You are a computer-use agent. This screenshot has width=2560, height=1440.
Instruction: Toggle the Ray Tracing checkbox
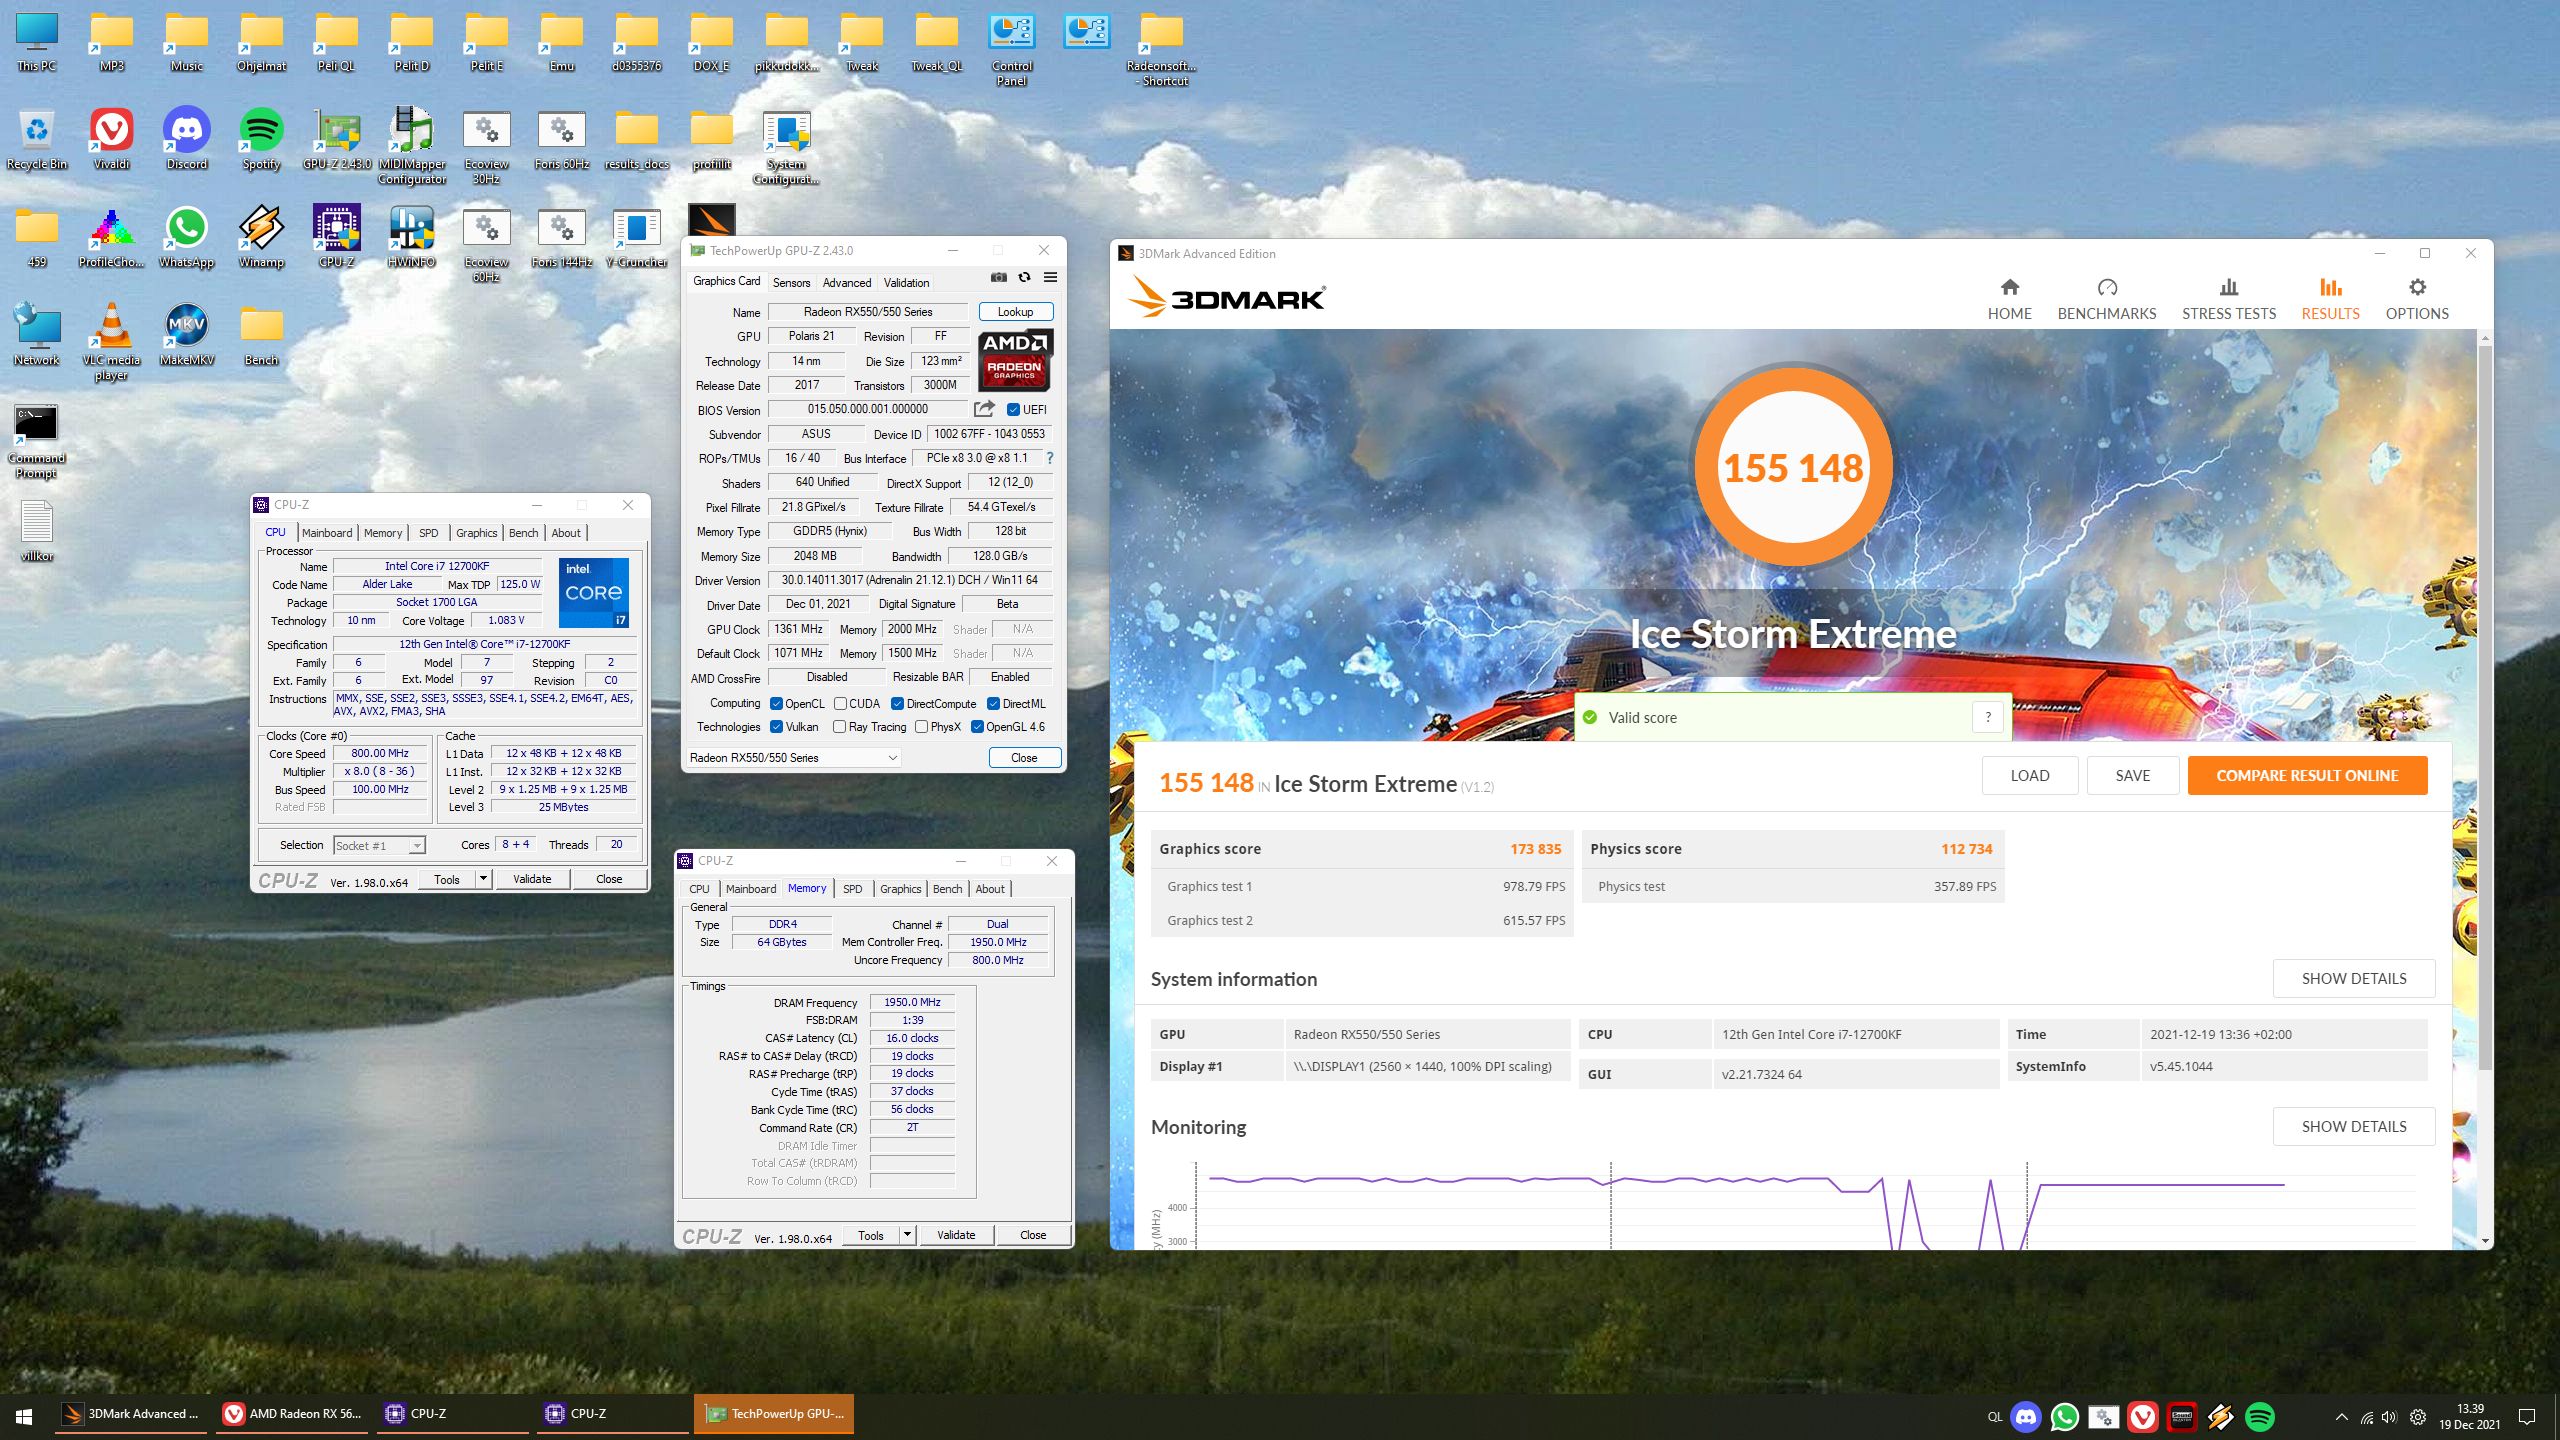[839, 727]
